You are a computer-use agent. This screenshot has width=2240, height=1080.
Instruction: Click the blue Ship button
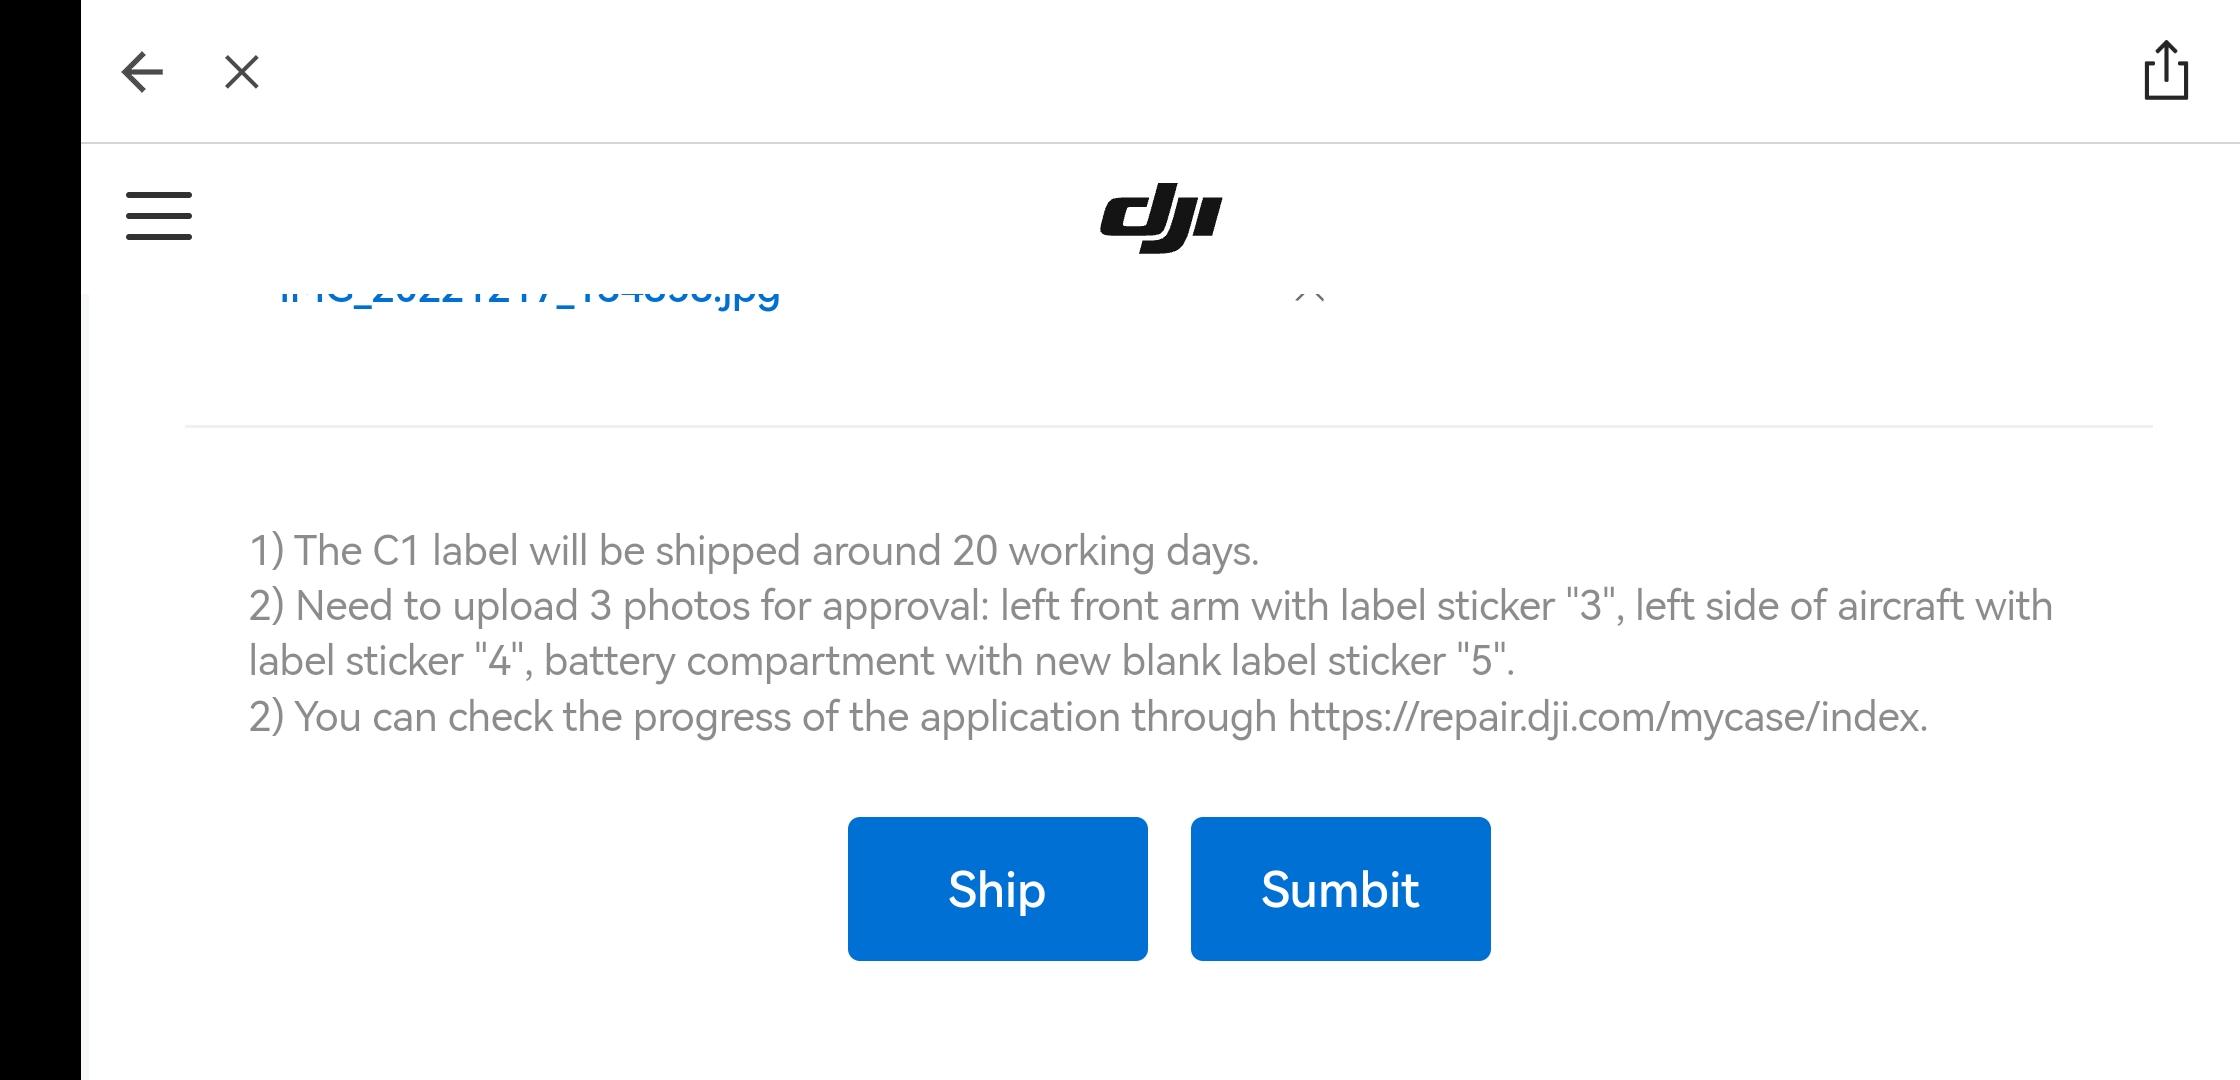pos(998,889)
